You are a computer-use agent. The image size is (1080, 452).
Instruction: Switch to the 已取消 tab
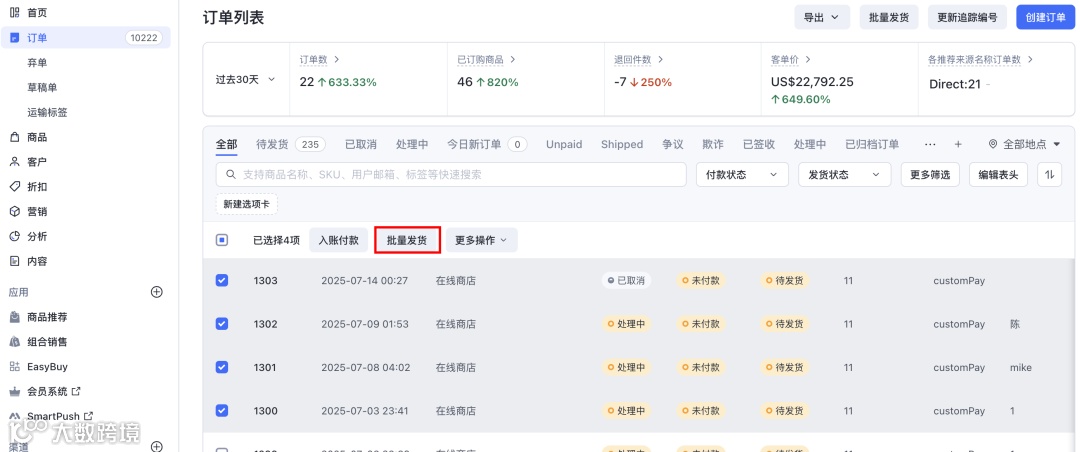click(361, 144)
